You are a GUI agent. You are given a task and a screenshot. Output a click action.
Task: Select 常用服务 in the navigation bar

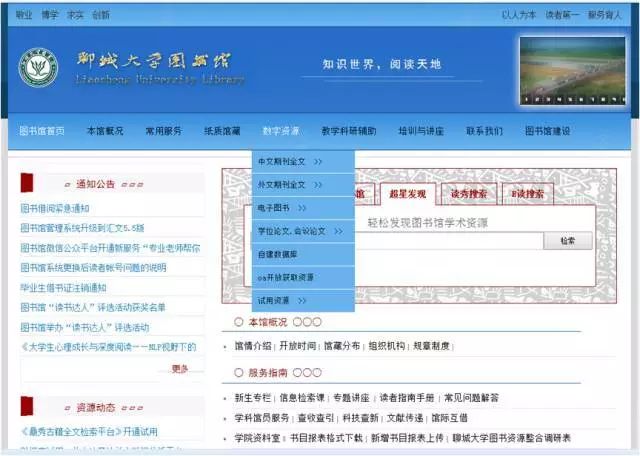point(164,131)
